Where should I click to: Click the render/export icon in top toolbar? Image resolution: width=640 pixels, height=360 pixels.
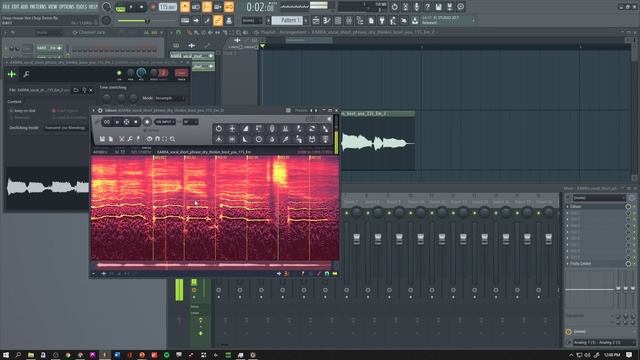pos(449,7)
